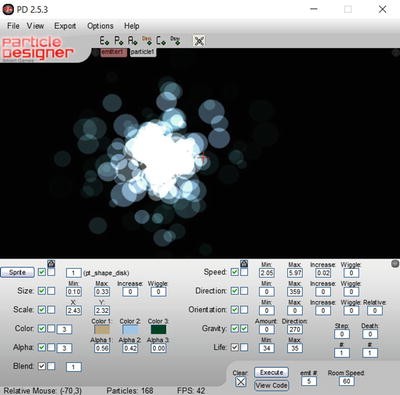Toggle the first Direction checkbox
The image size is (400, 395).
[235, 291]
